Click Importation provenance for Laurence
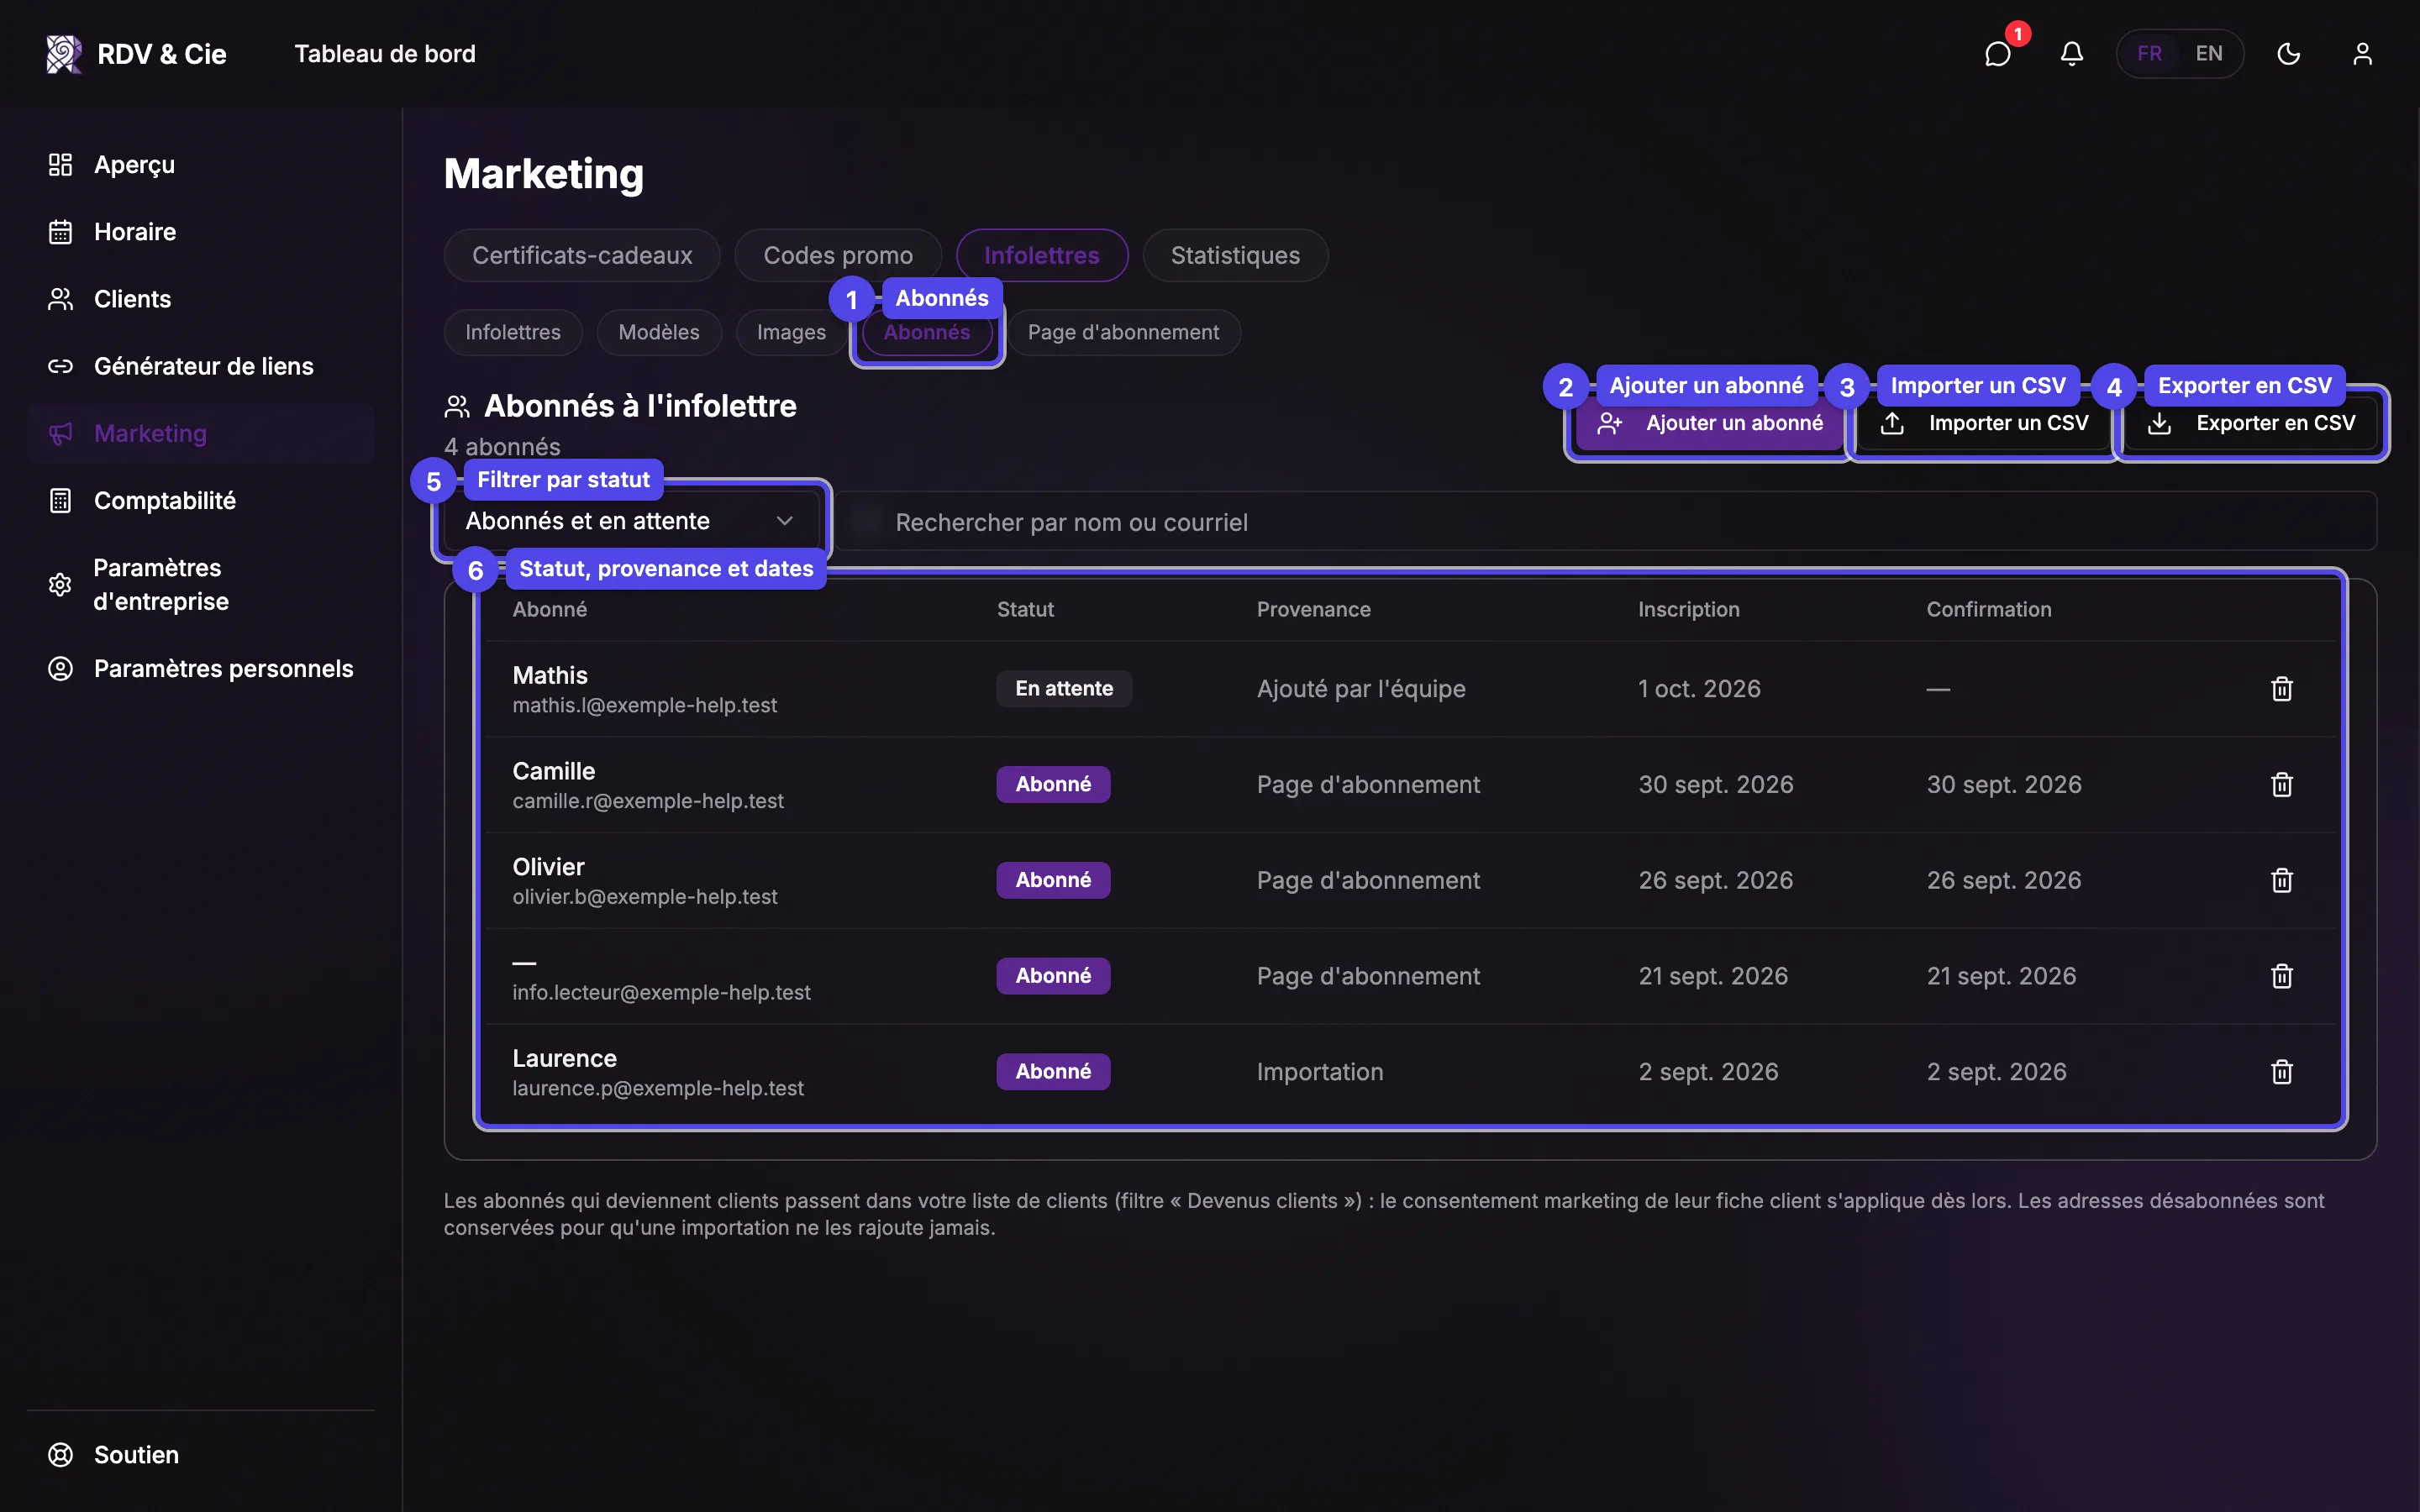Screen dimensions: 2420x1512 click(1320, 1072)
